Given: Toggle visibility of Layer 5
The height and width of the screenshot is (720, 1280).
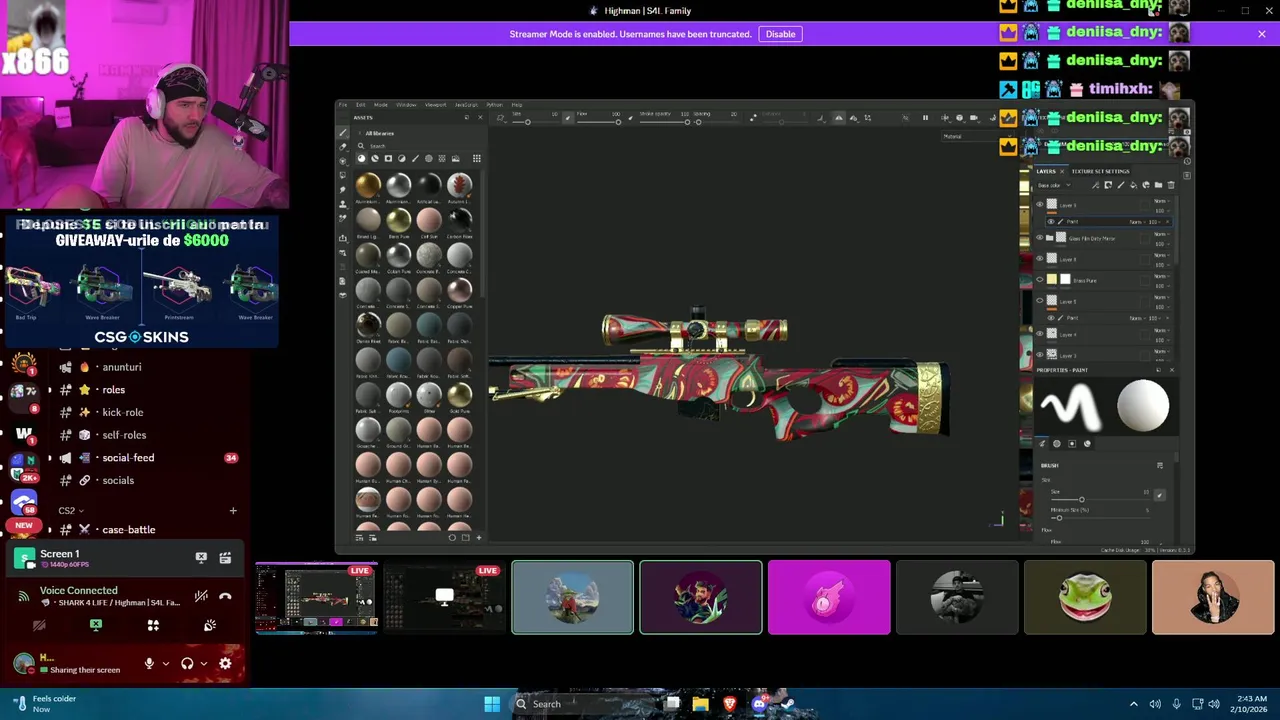Looking at the screenshot, I should (1039, 300).
